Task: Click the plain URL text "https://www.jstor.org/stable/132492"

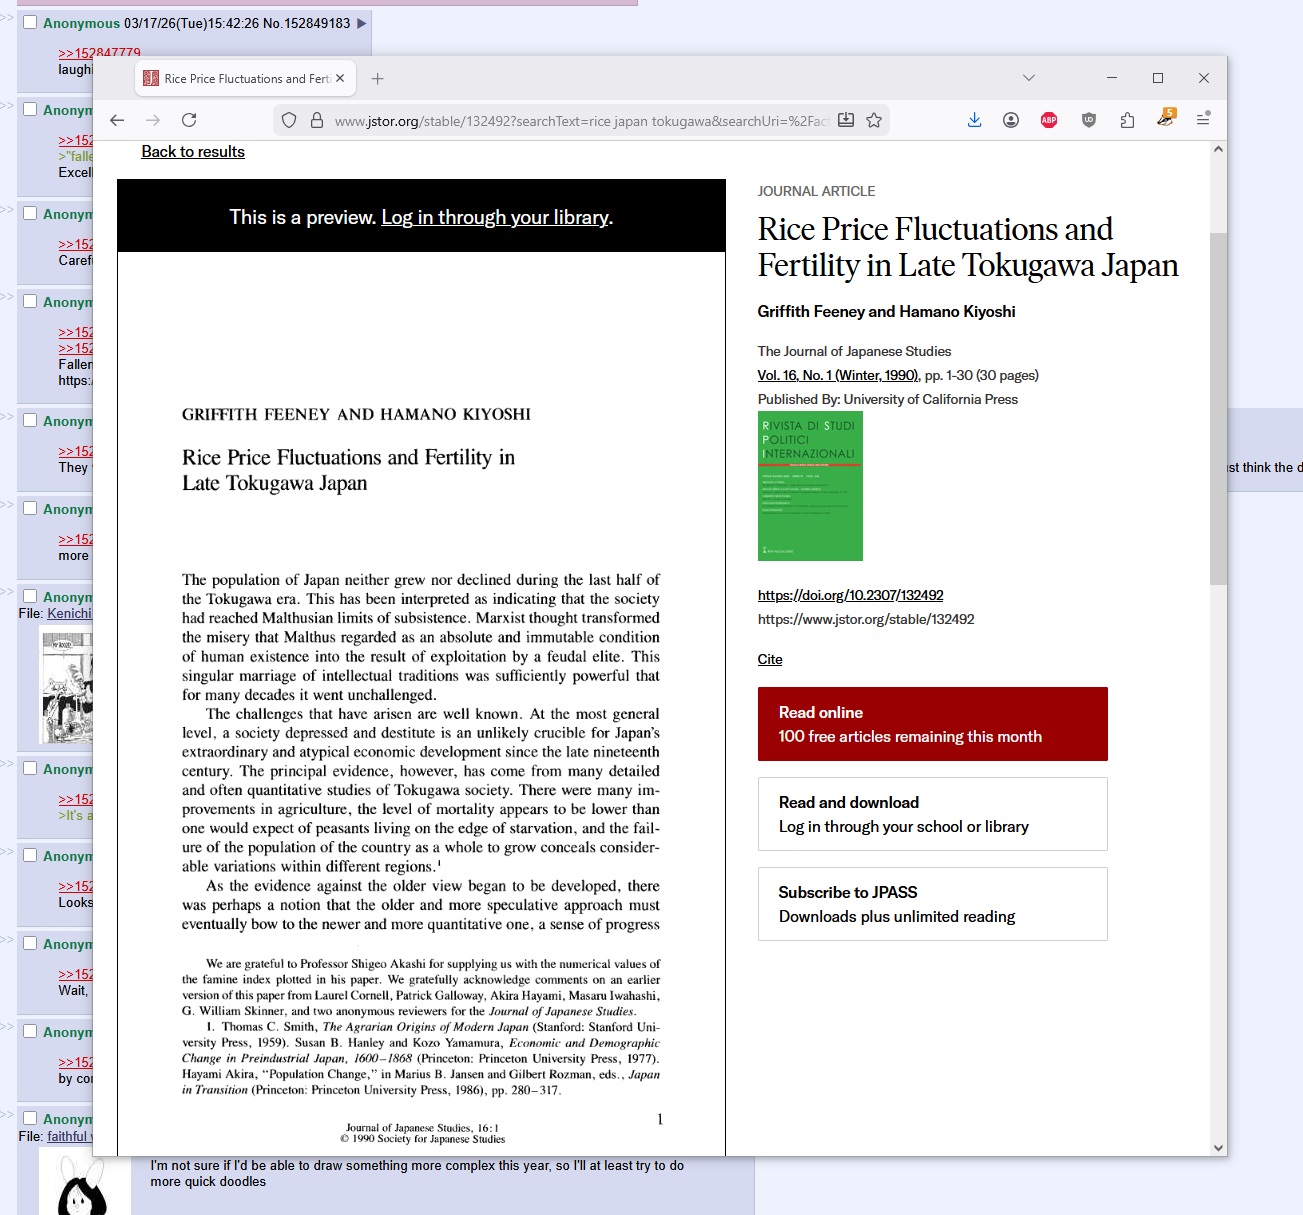Action: point(866,619)
